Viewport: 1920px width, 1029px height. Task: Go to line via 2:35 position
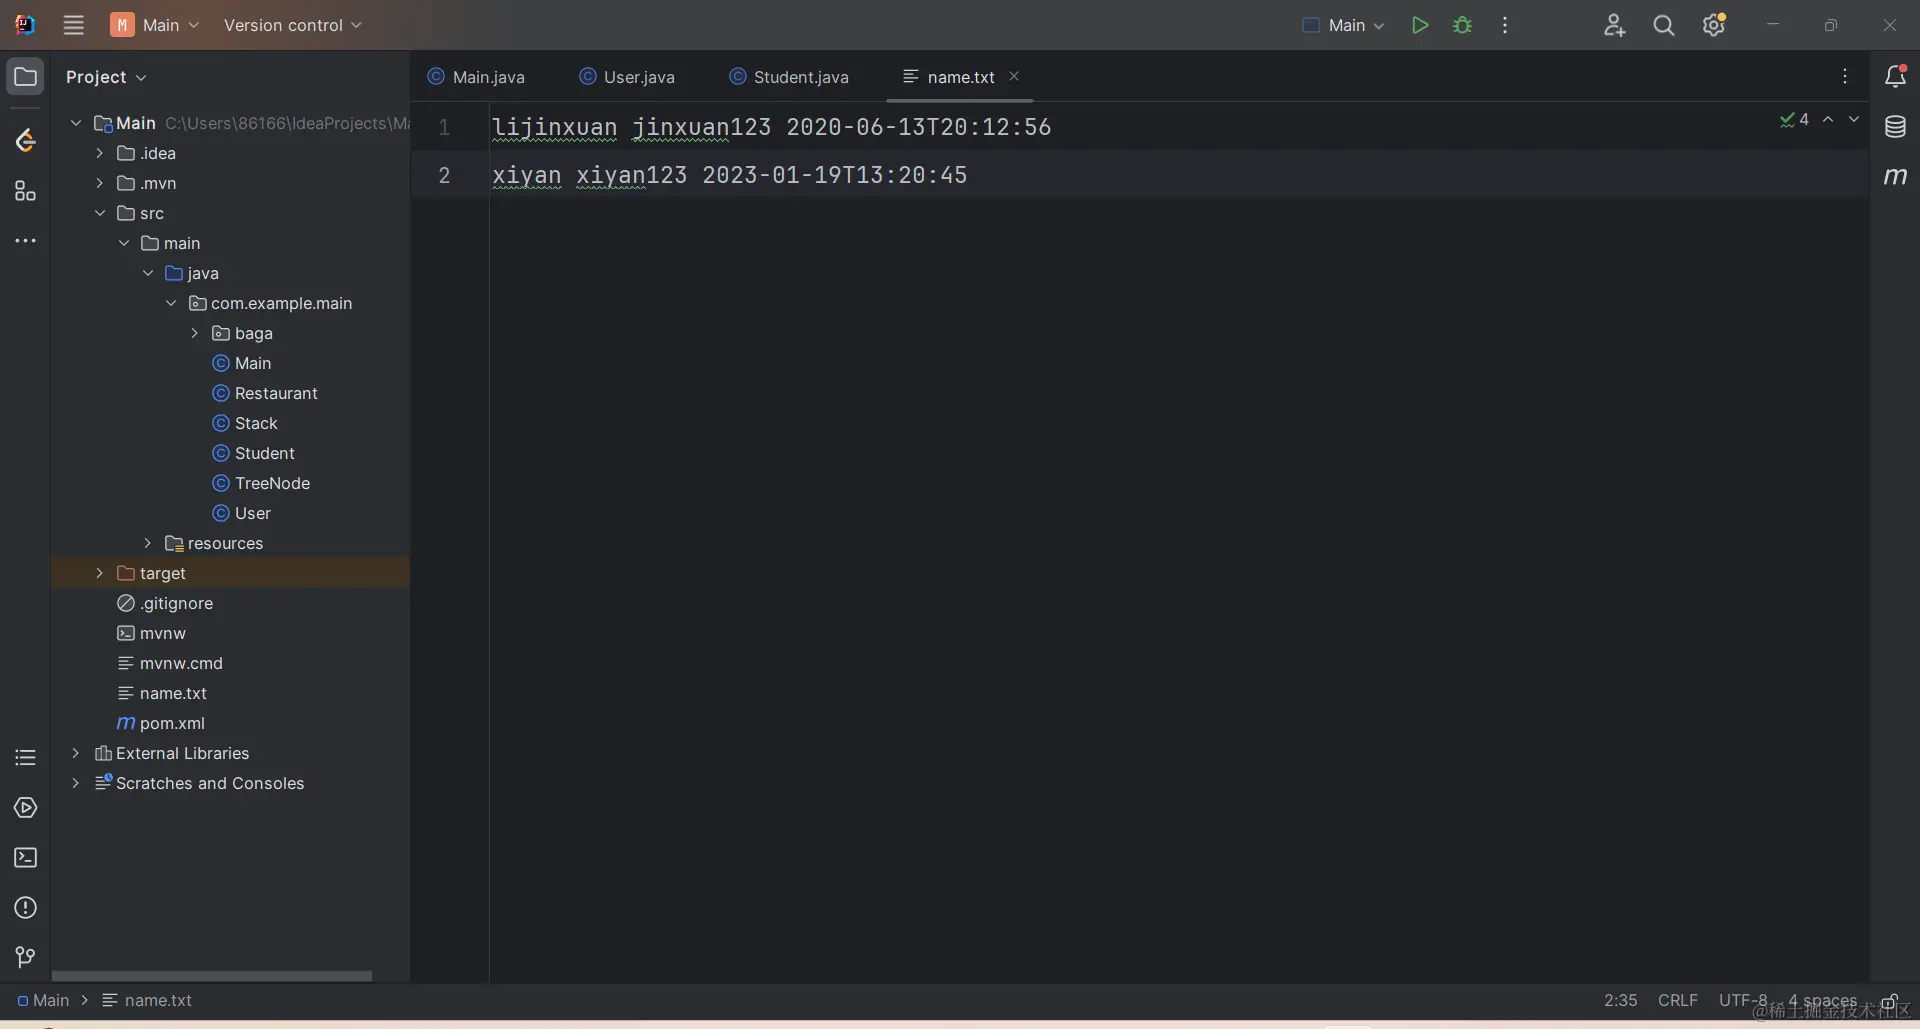click(x=1621, y=1000)
